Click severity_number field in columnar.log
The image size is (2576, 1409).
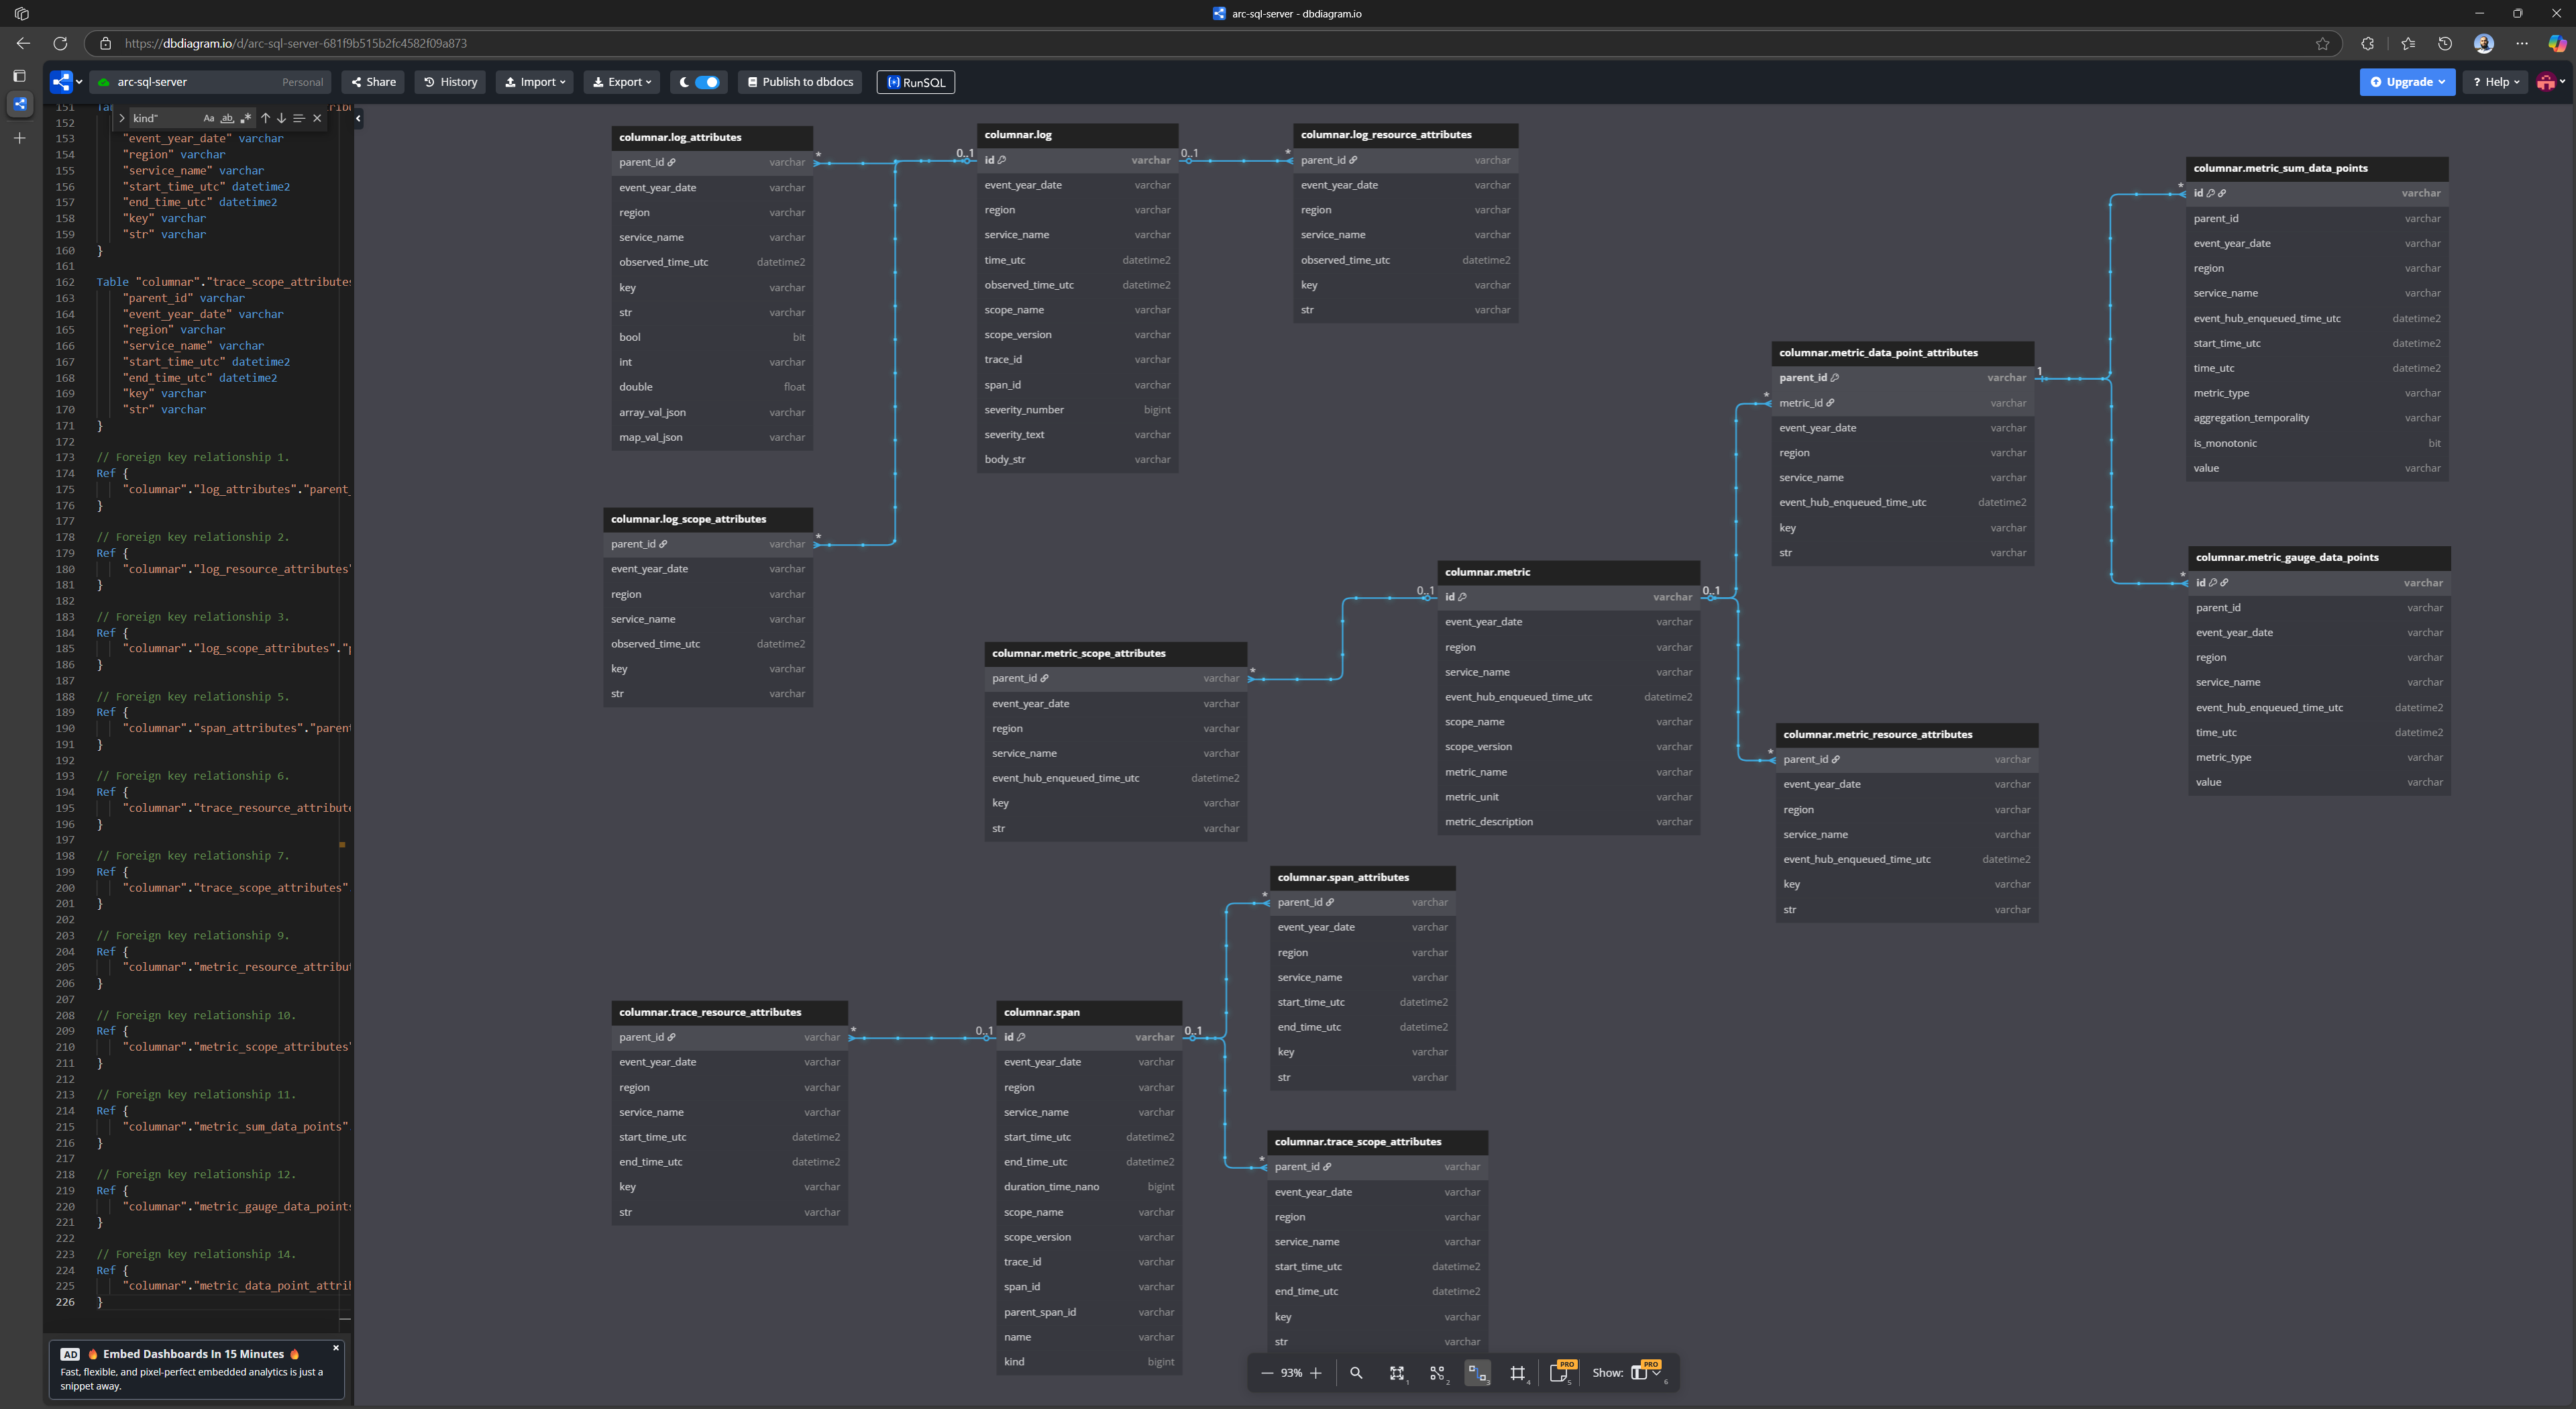[1077, 410]
